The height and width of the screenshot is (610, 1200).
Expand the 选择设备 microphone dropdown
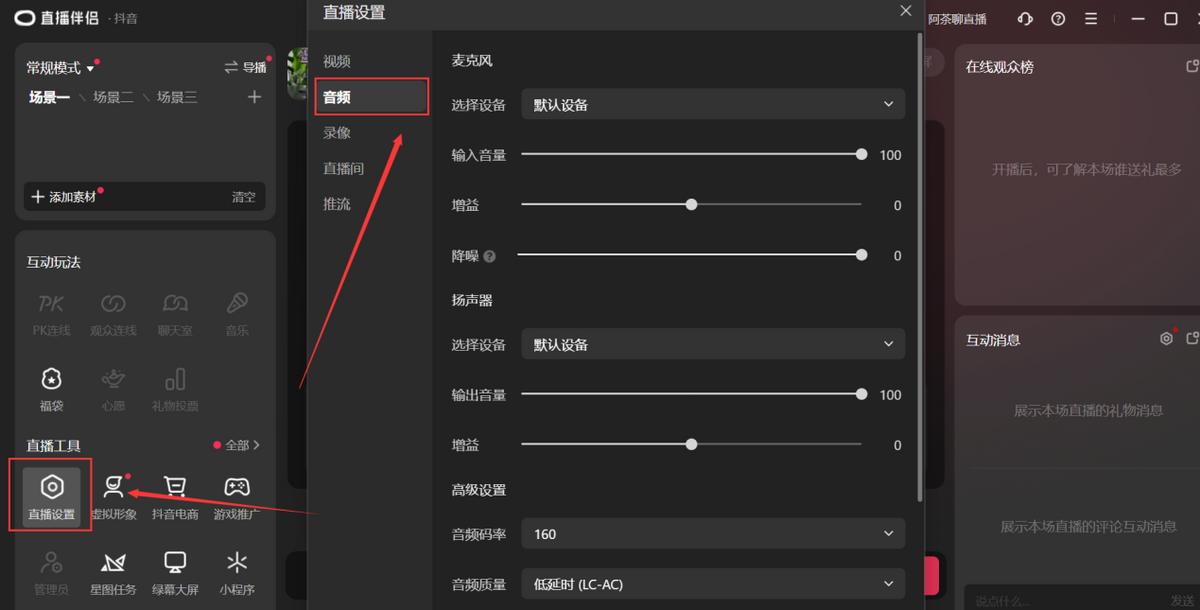(x=713, y=104)
